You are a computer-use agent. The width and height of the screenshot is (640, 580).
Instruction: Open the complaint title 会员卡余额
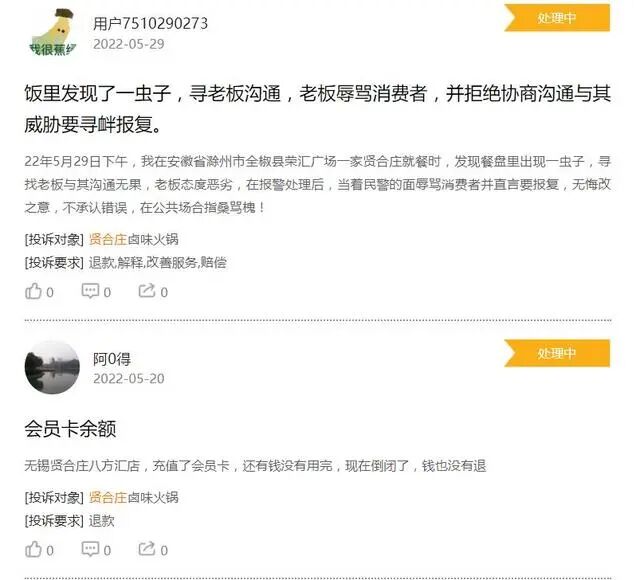[70, 429]
